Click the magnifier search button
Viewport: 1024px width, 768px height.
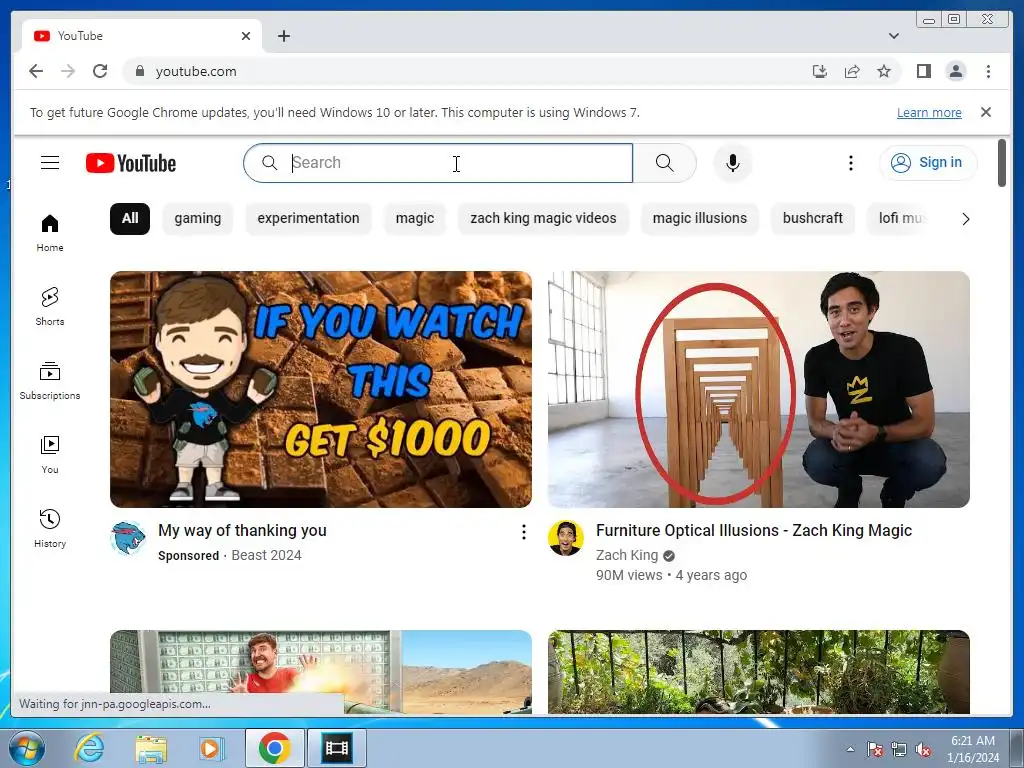pos(664,163)
